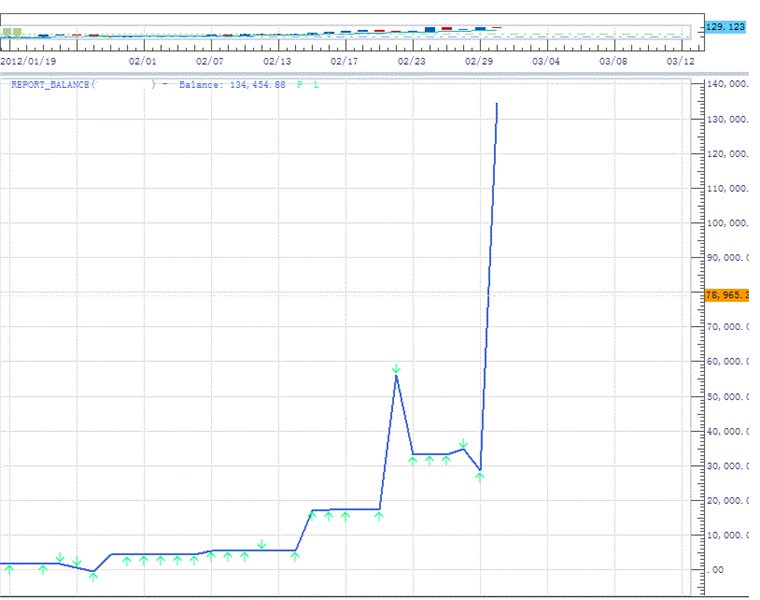The image size is (760, 600).
Task: Click the down arrow marker just before the 02/17 rise
Action: point(261,545)
